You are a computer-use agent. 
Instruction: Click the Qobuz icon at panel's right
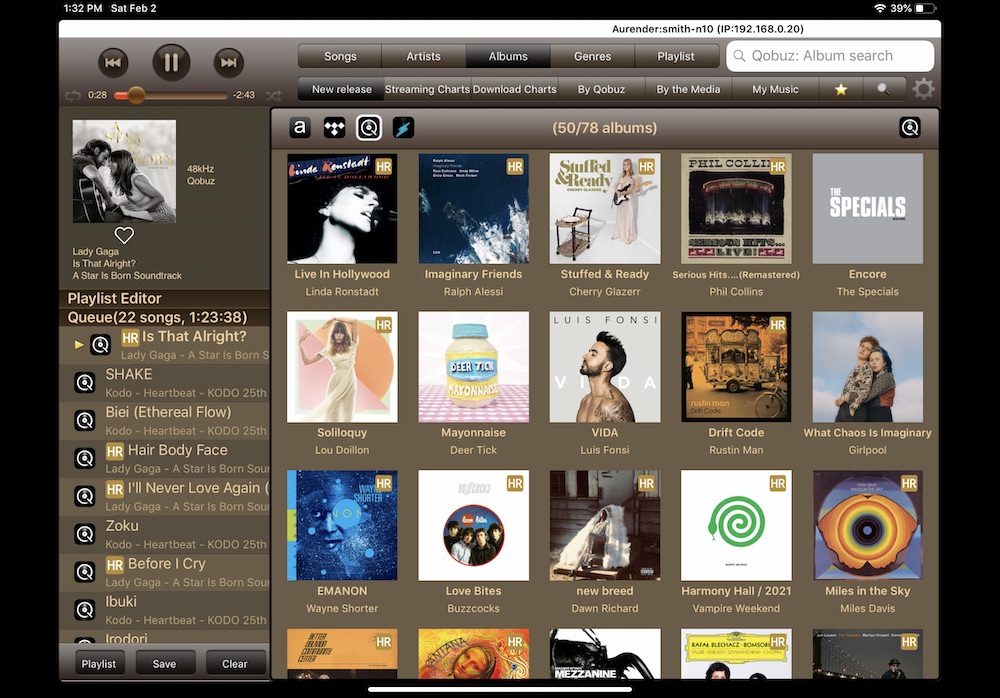(909, 127)
